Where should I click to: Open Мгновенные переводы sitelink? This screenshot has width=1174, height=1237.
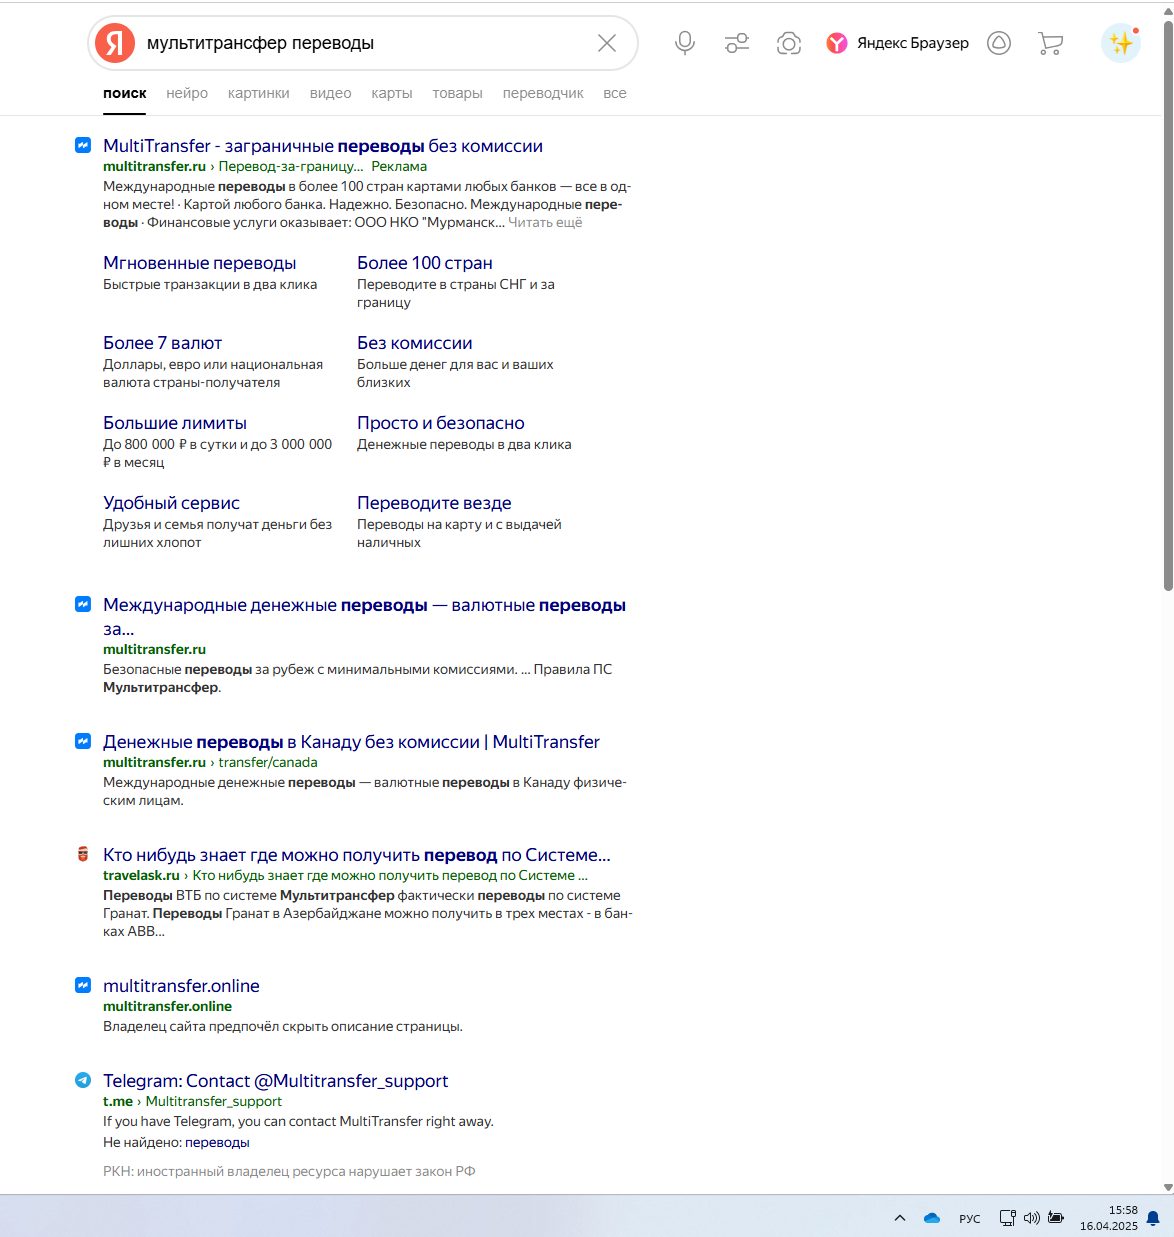click(x=200, y=263)
